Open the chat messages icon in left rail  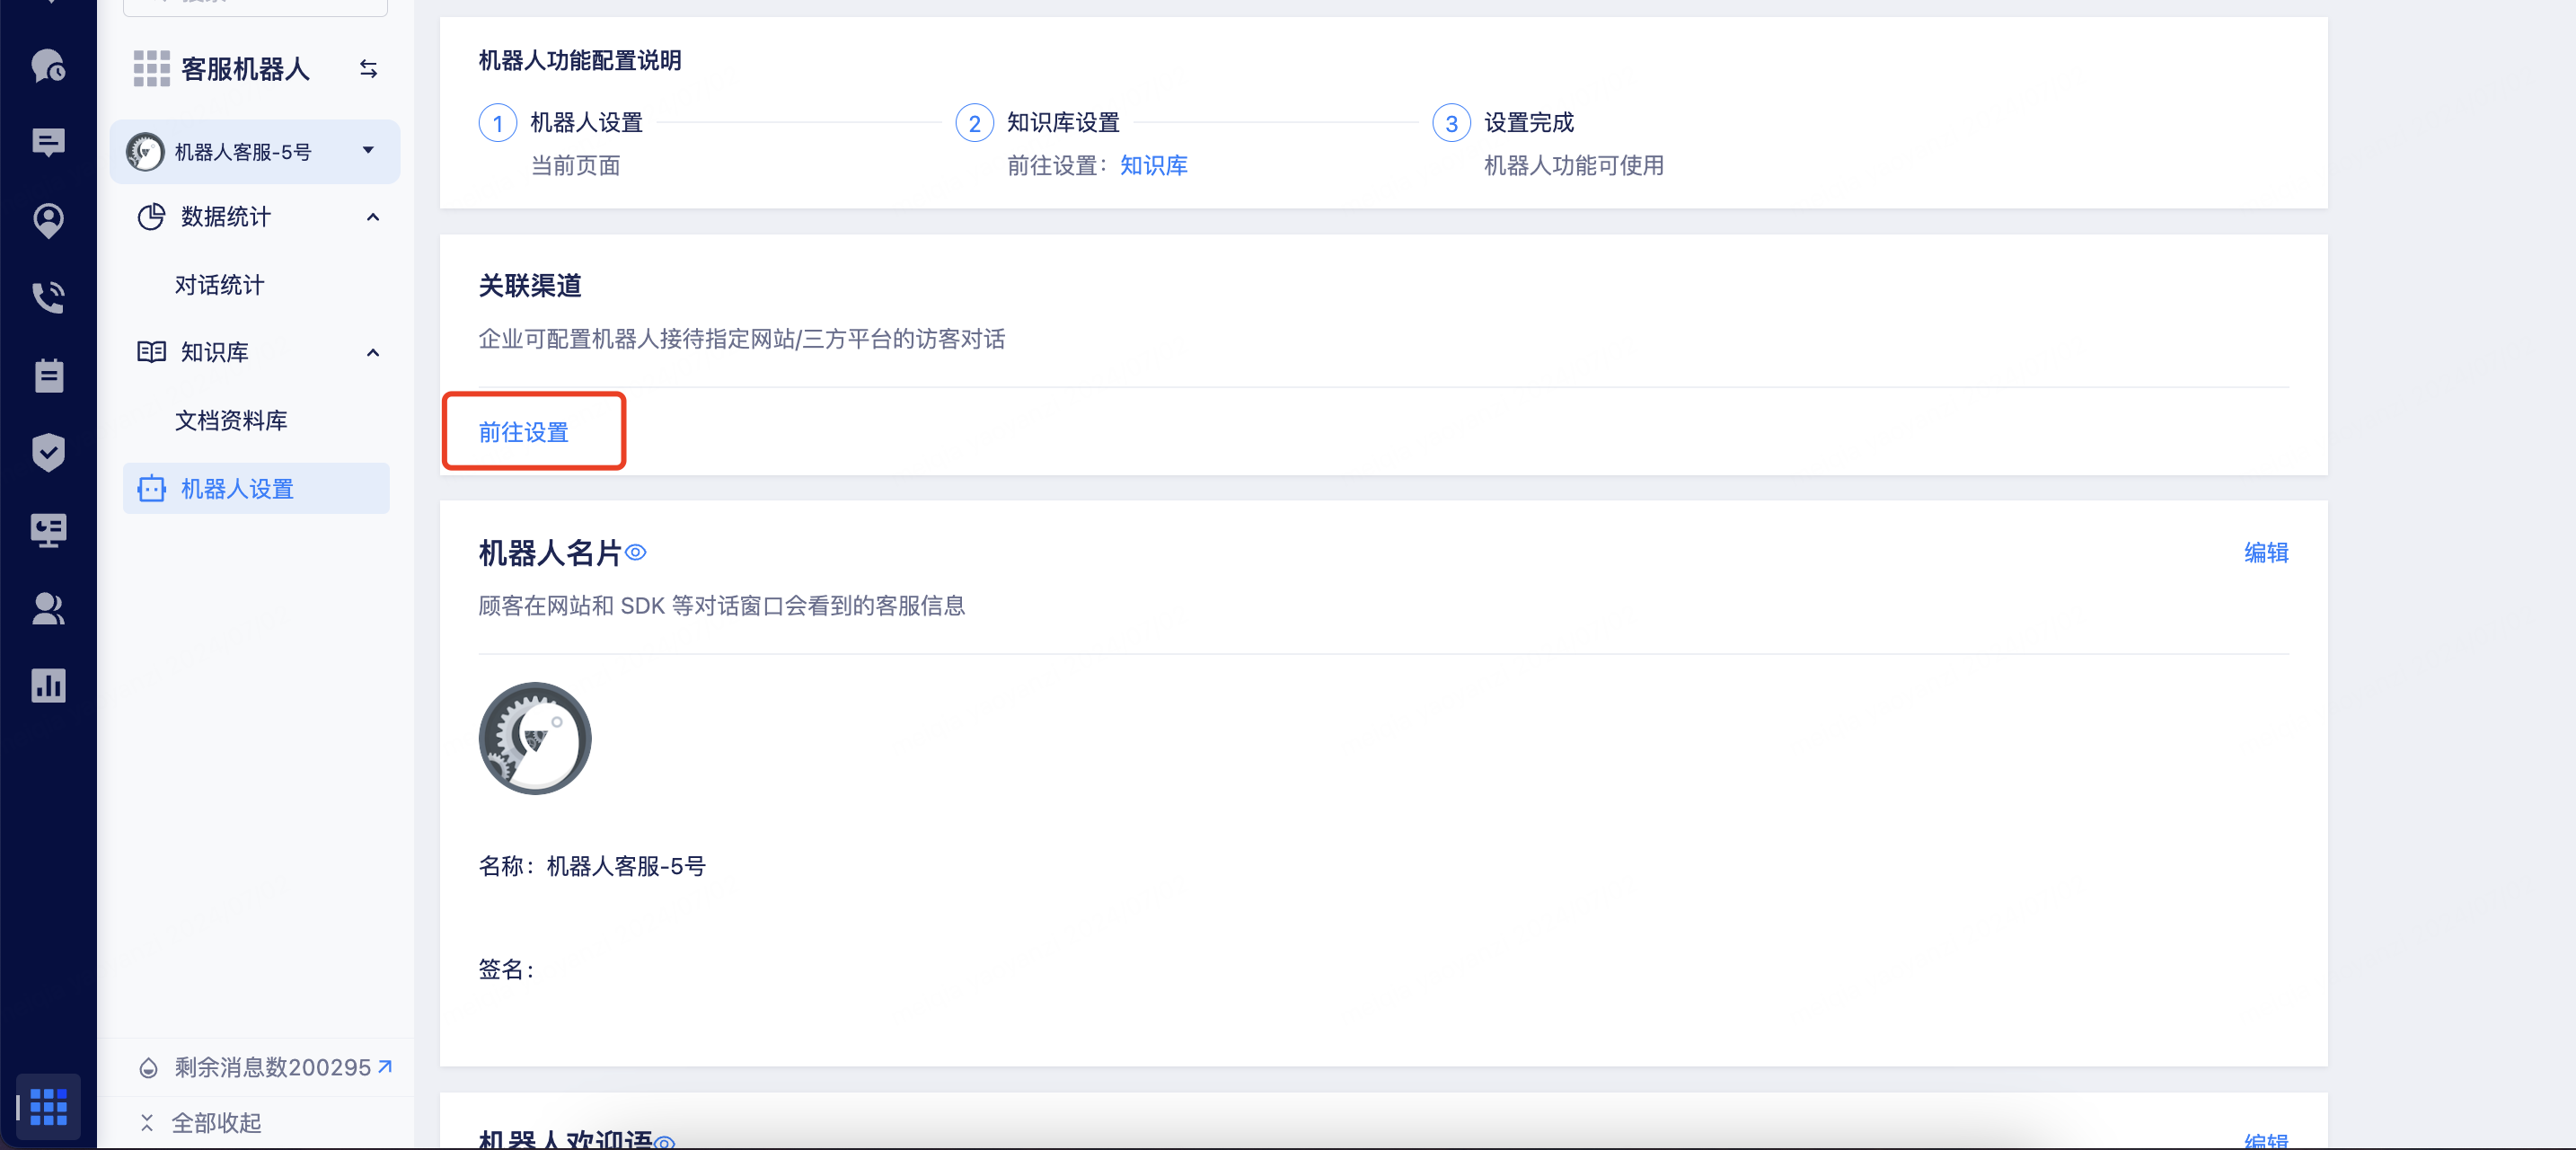[48, 143]
